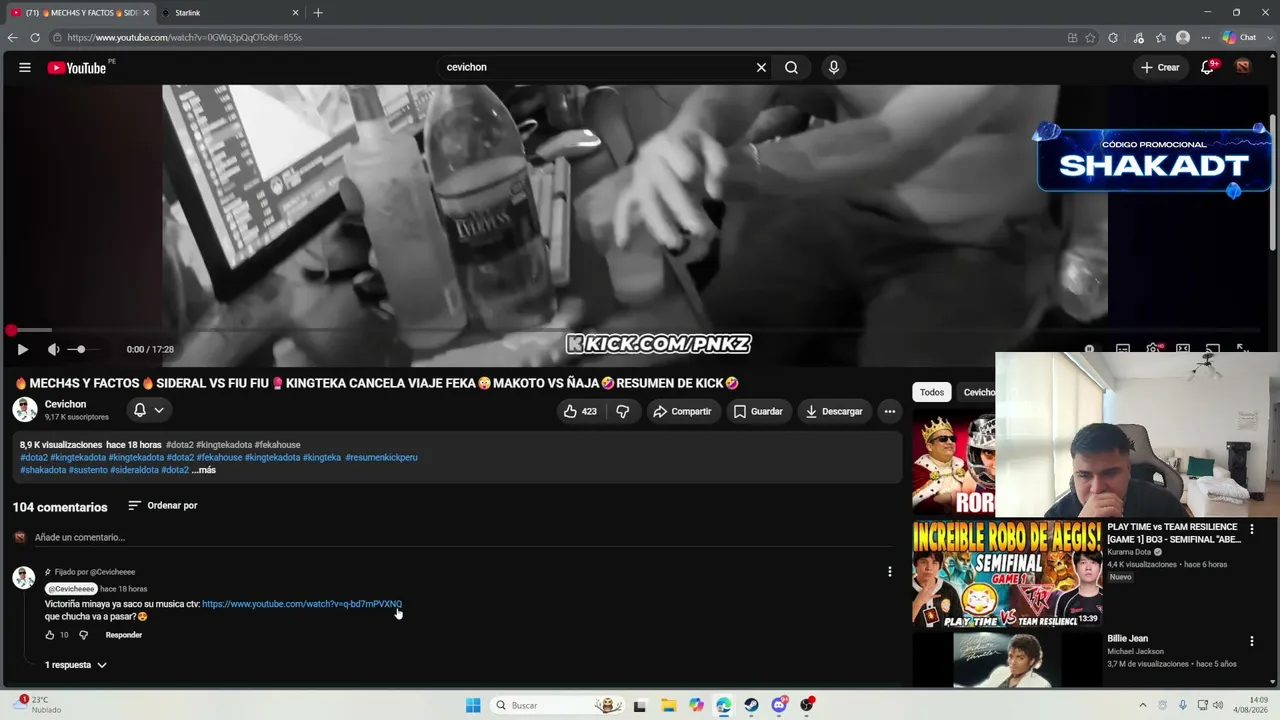Open the subscription notification bell dropdown

[x=149, y=410]
